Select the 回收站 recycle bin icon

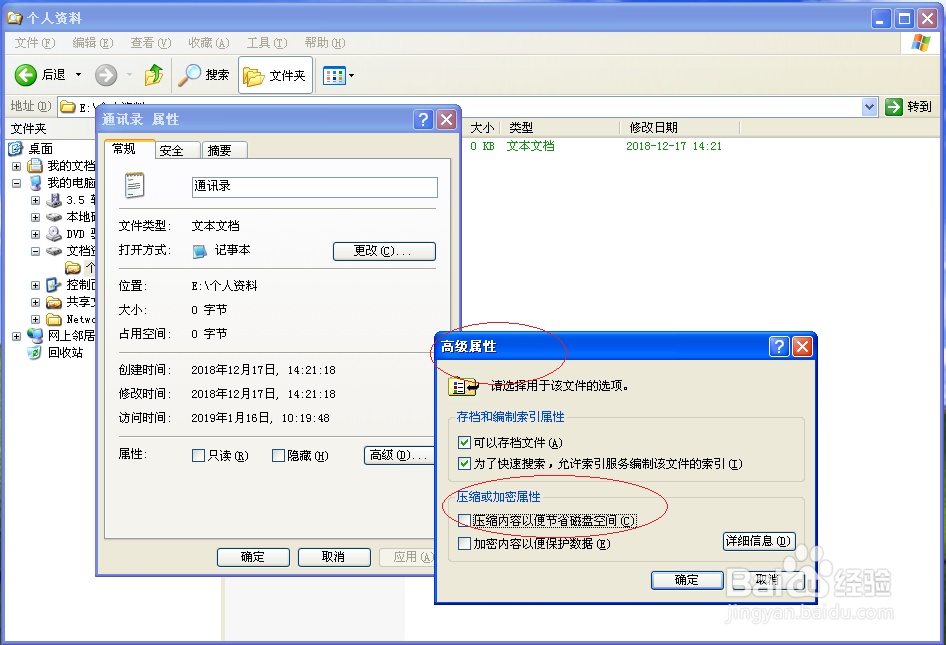coord(35,352)
